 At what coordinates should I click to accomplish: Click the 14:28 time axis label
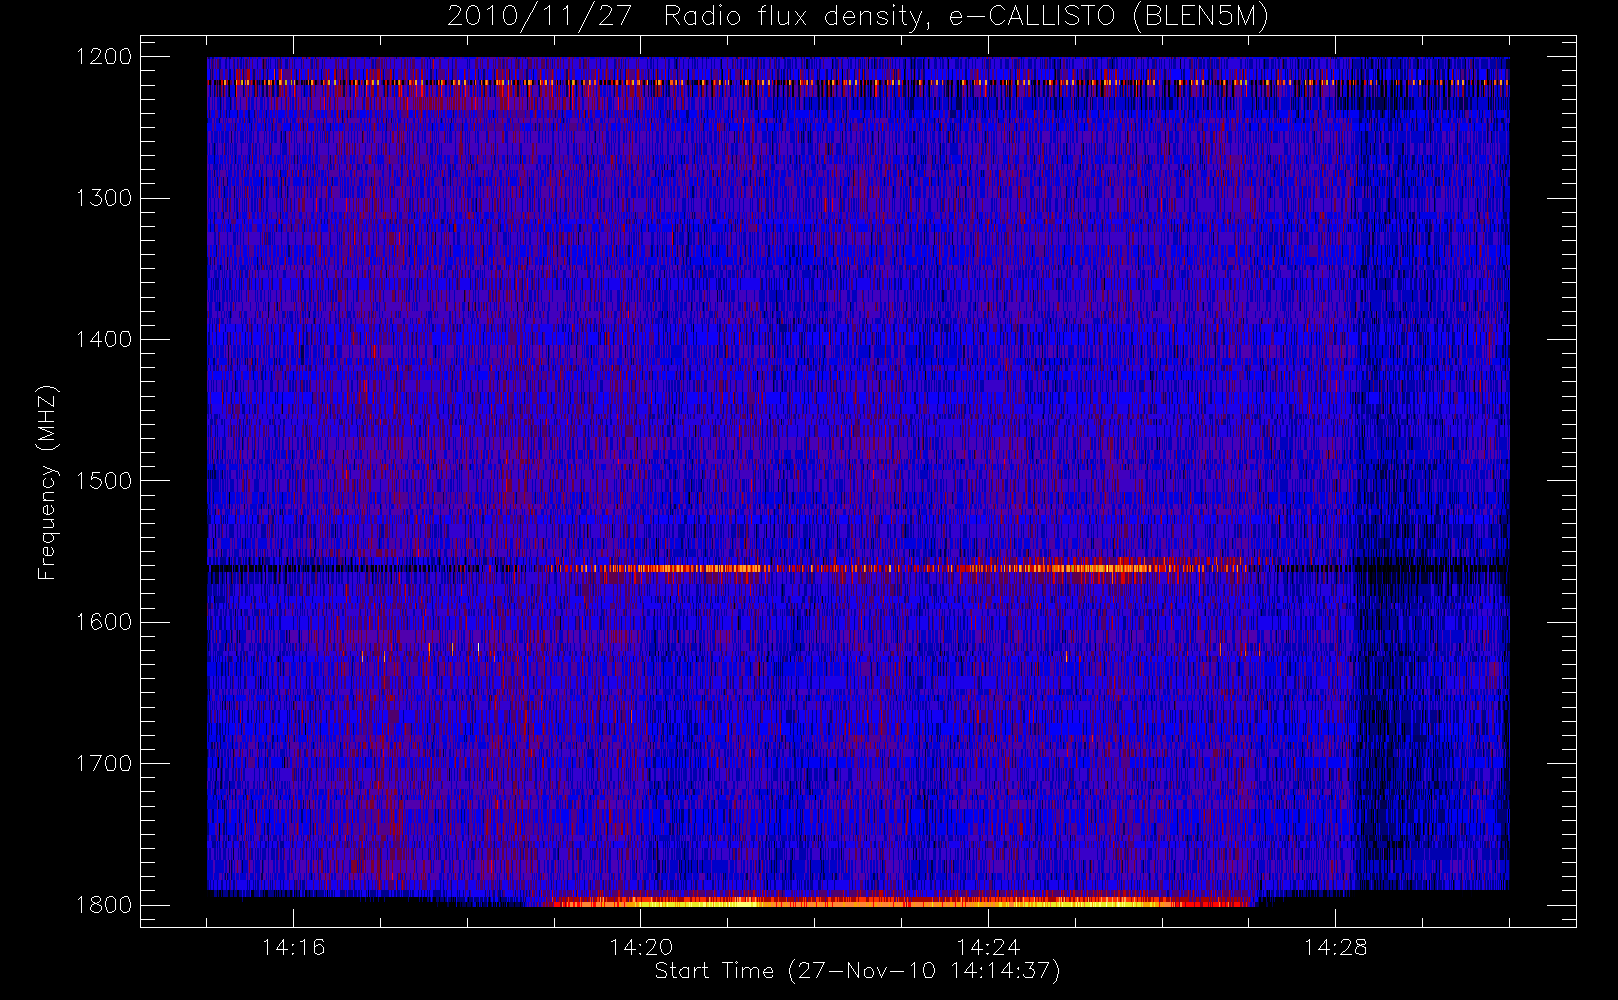pyautogui.click(x=1335, y=947)
